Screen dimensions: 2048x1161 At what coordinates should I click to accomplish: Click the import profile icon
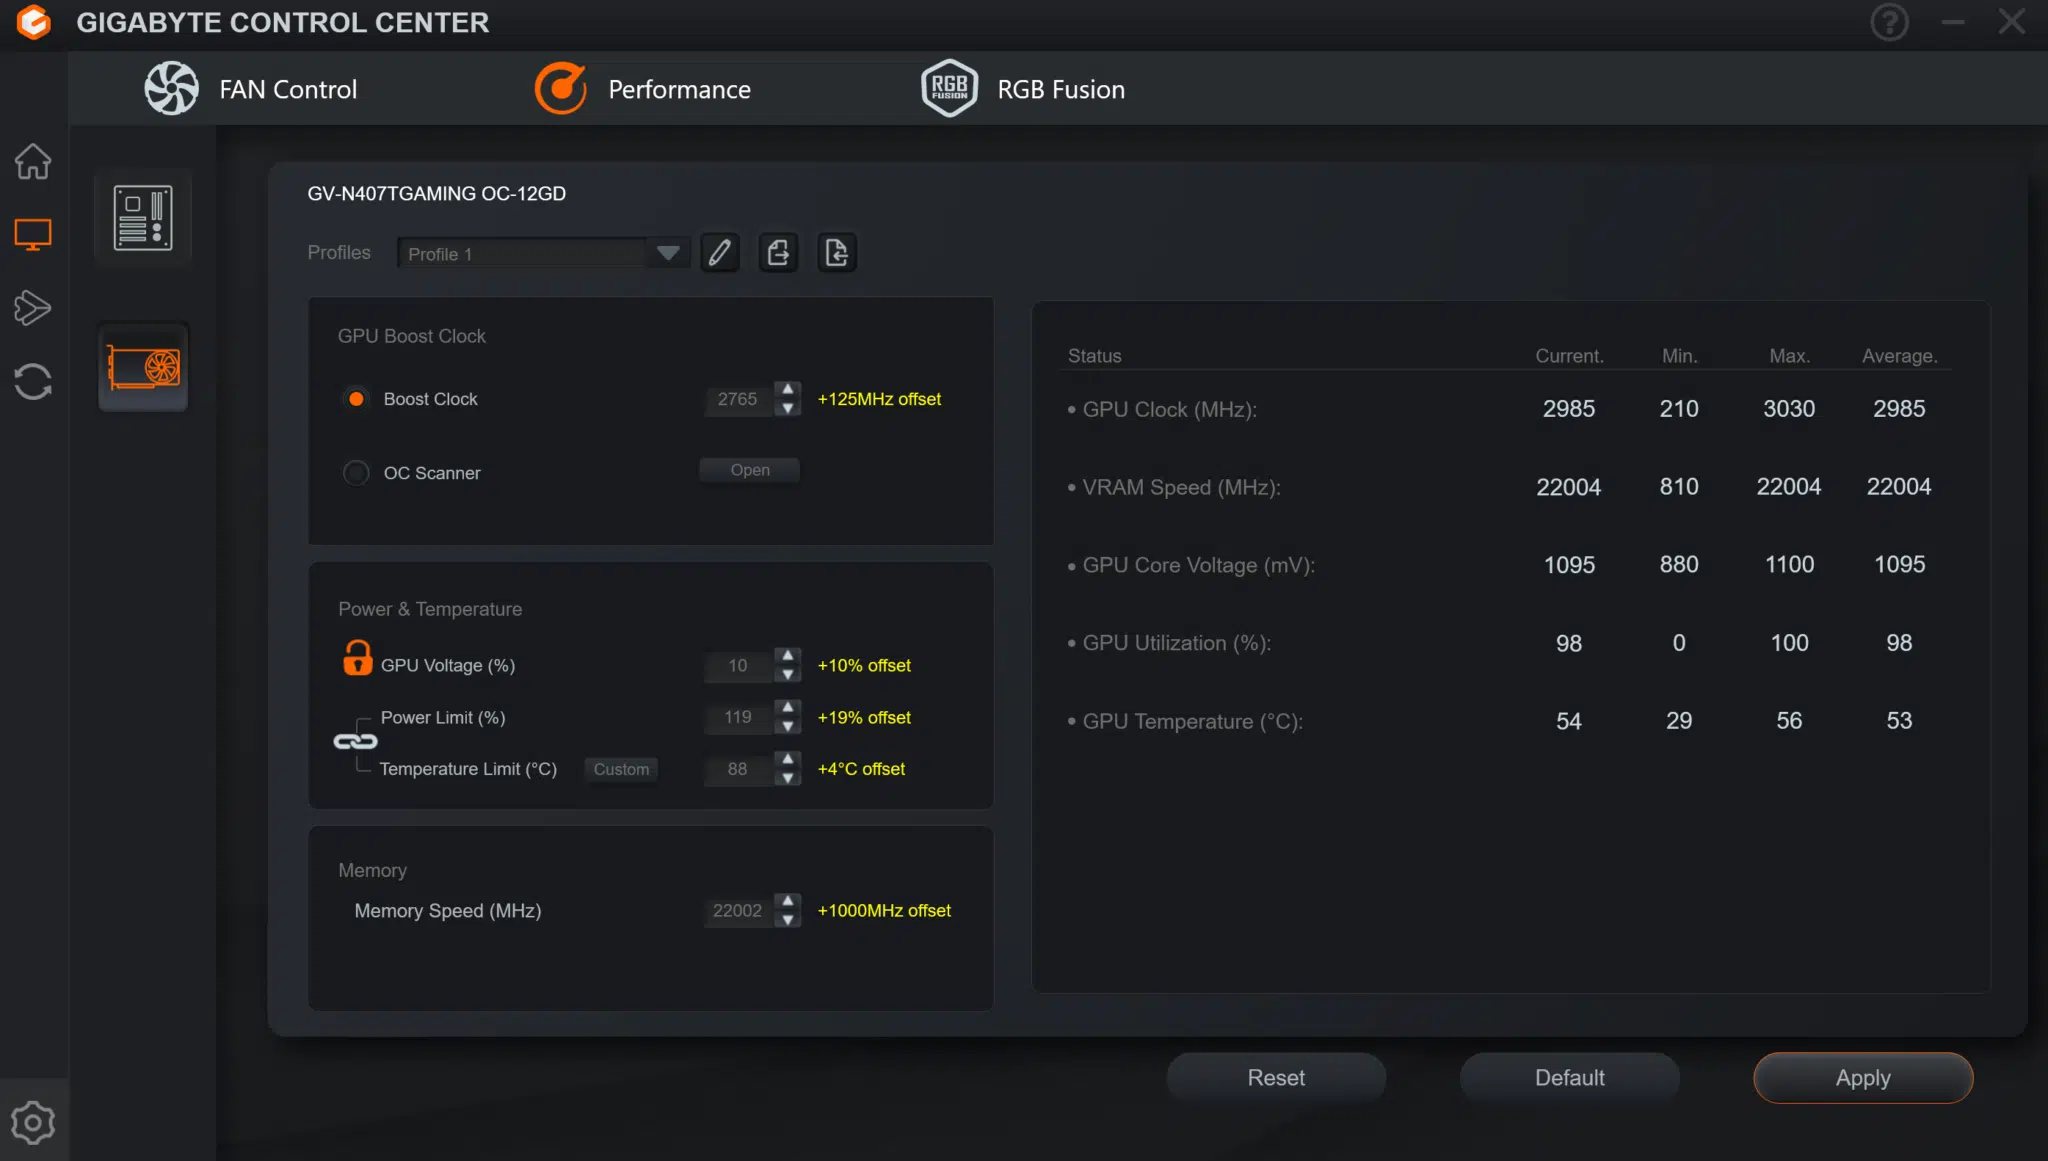coord(837,253)
